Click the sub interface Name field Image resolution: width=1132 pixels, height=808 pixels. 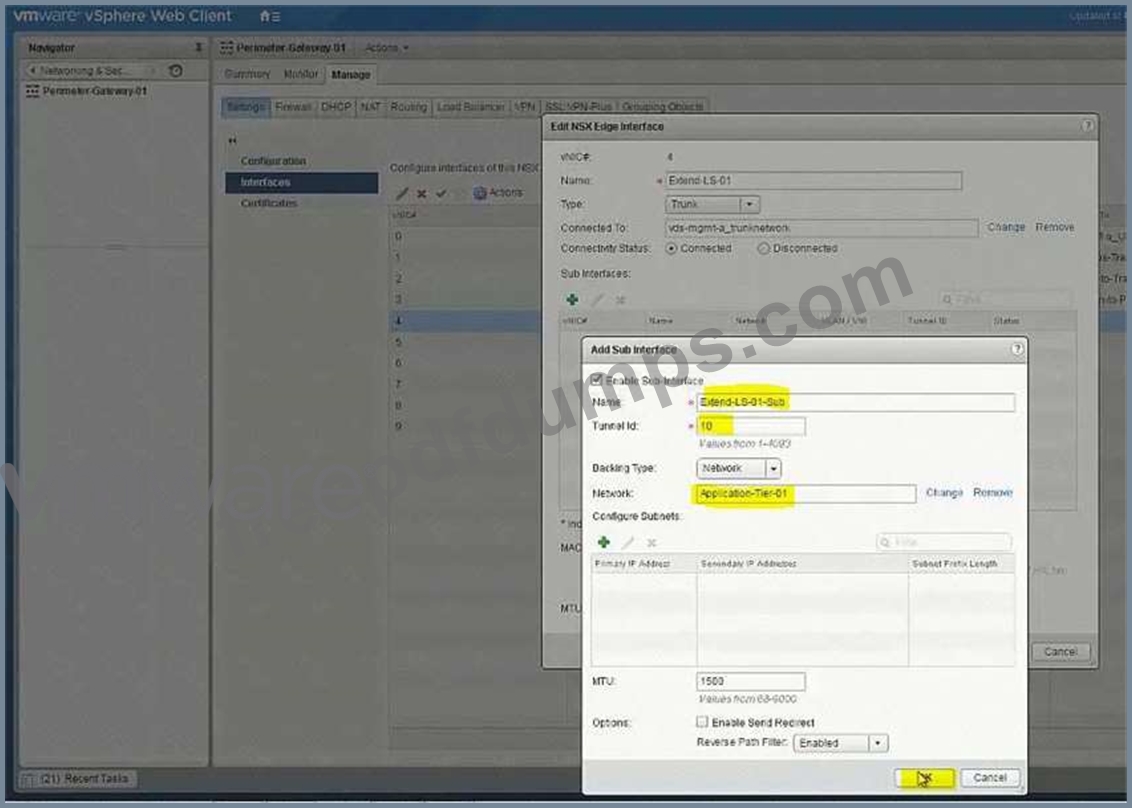(x=855, y=402)
